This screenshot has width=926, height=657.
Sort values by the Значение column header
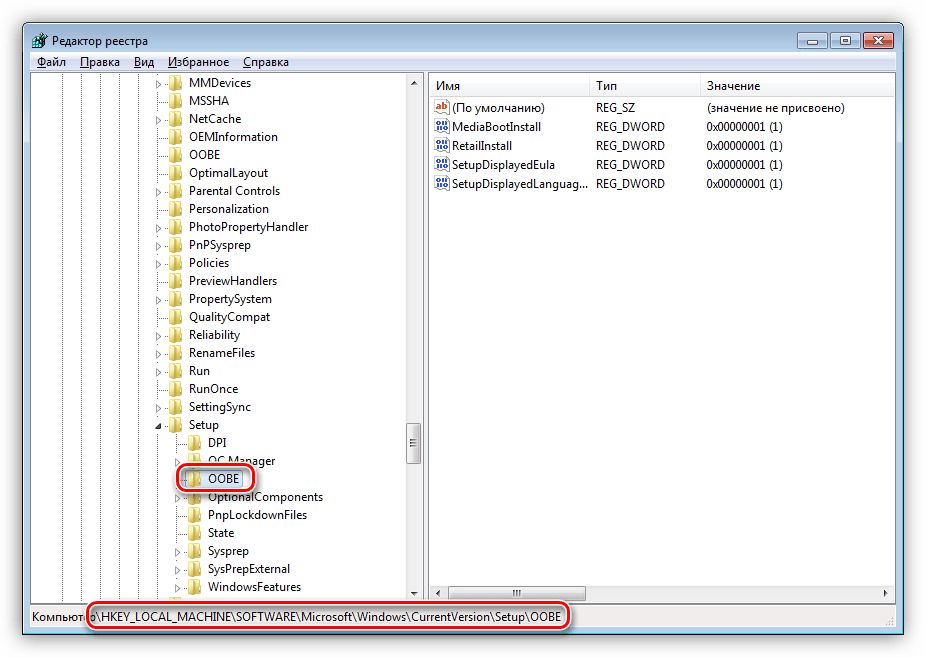[x=797, y=86]
